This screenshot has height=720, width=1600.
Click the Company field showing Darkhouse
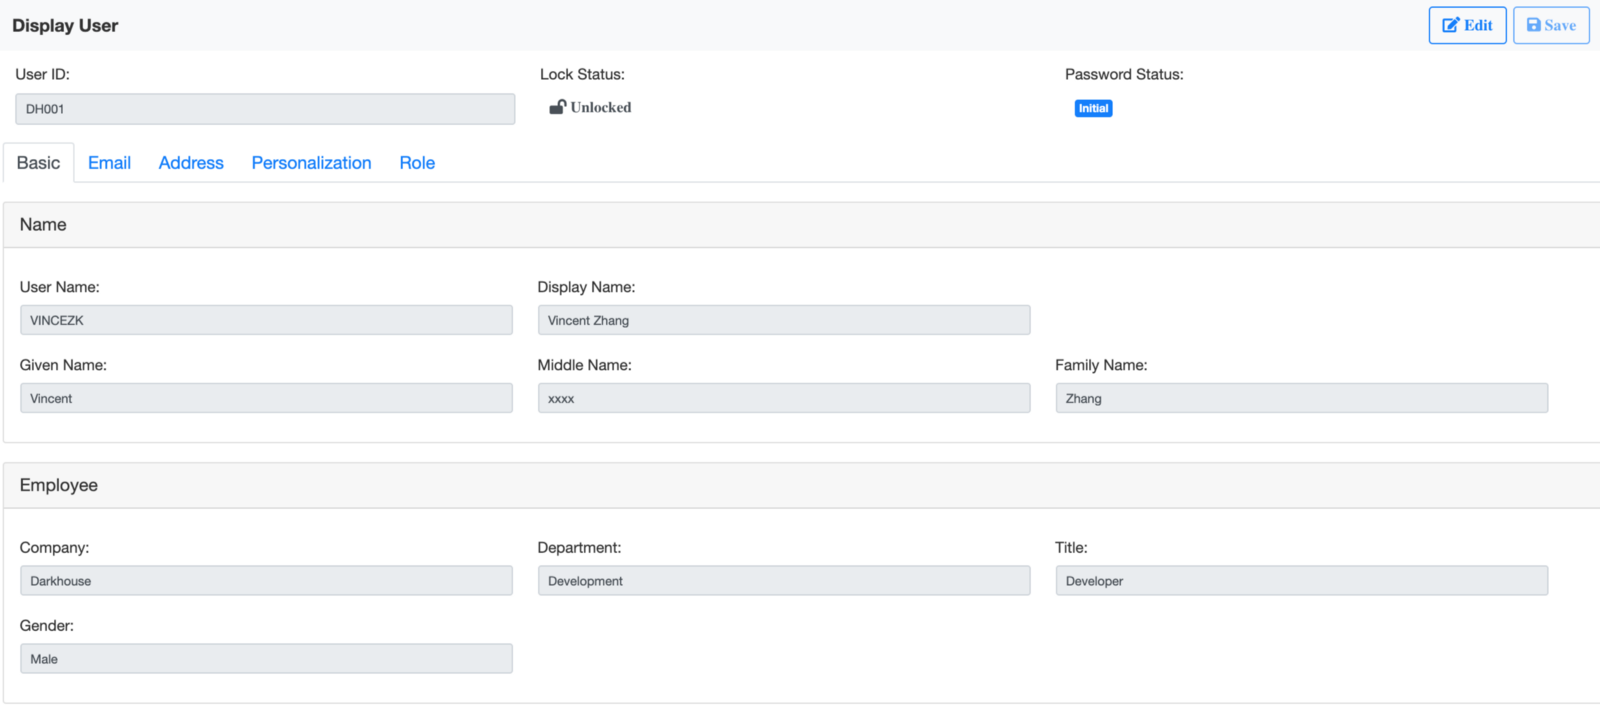pos(266,581)
